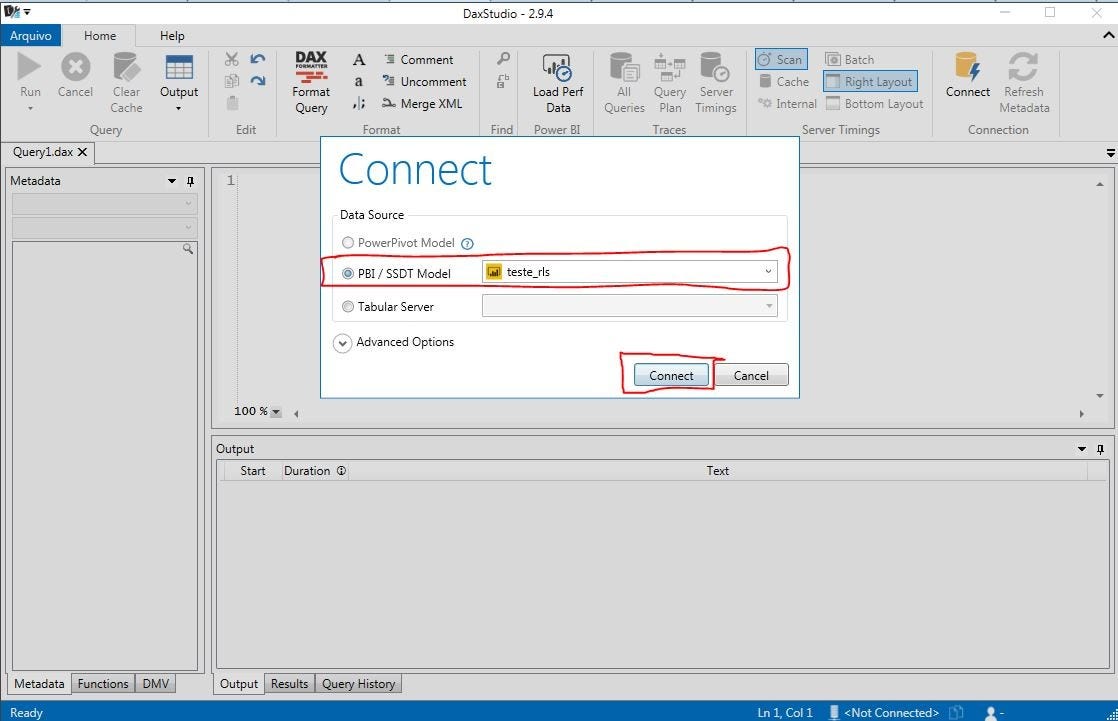Click the Find magnifier icon

pos(503,59)
